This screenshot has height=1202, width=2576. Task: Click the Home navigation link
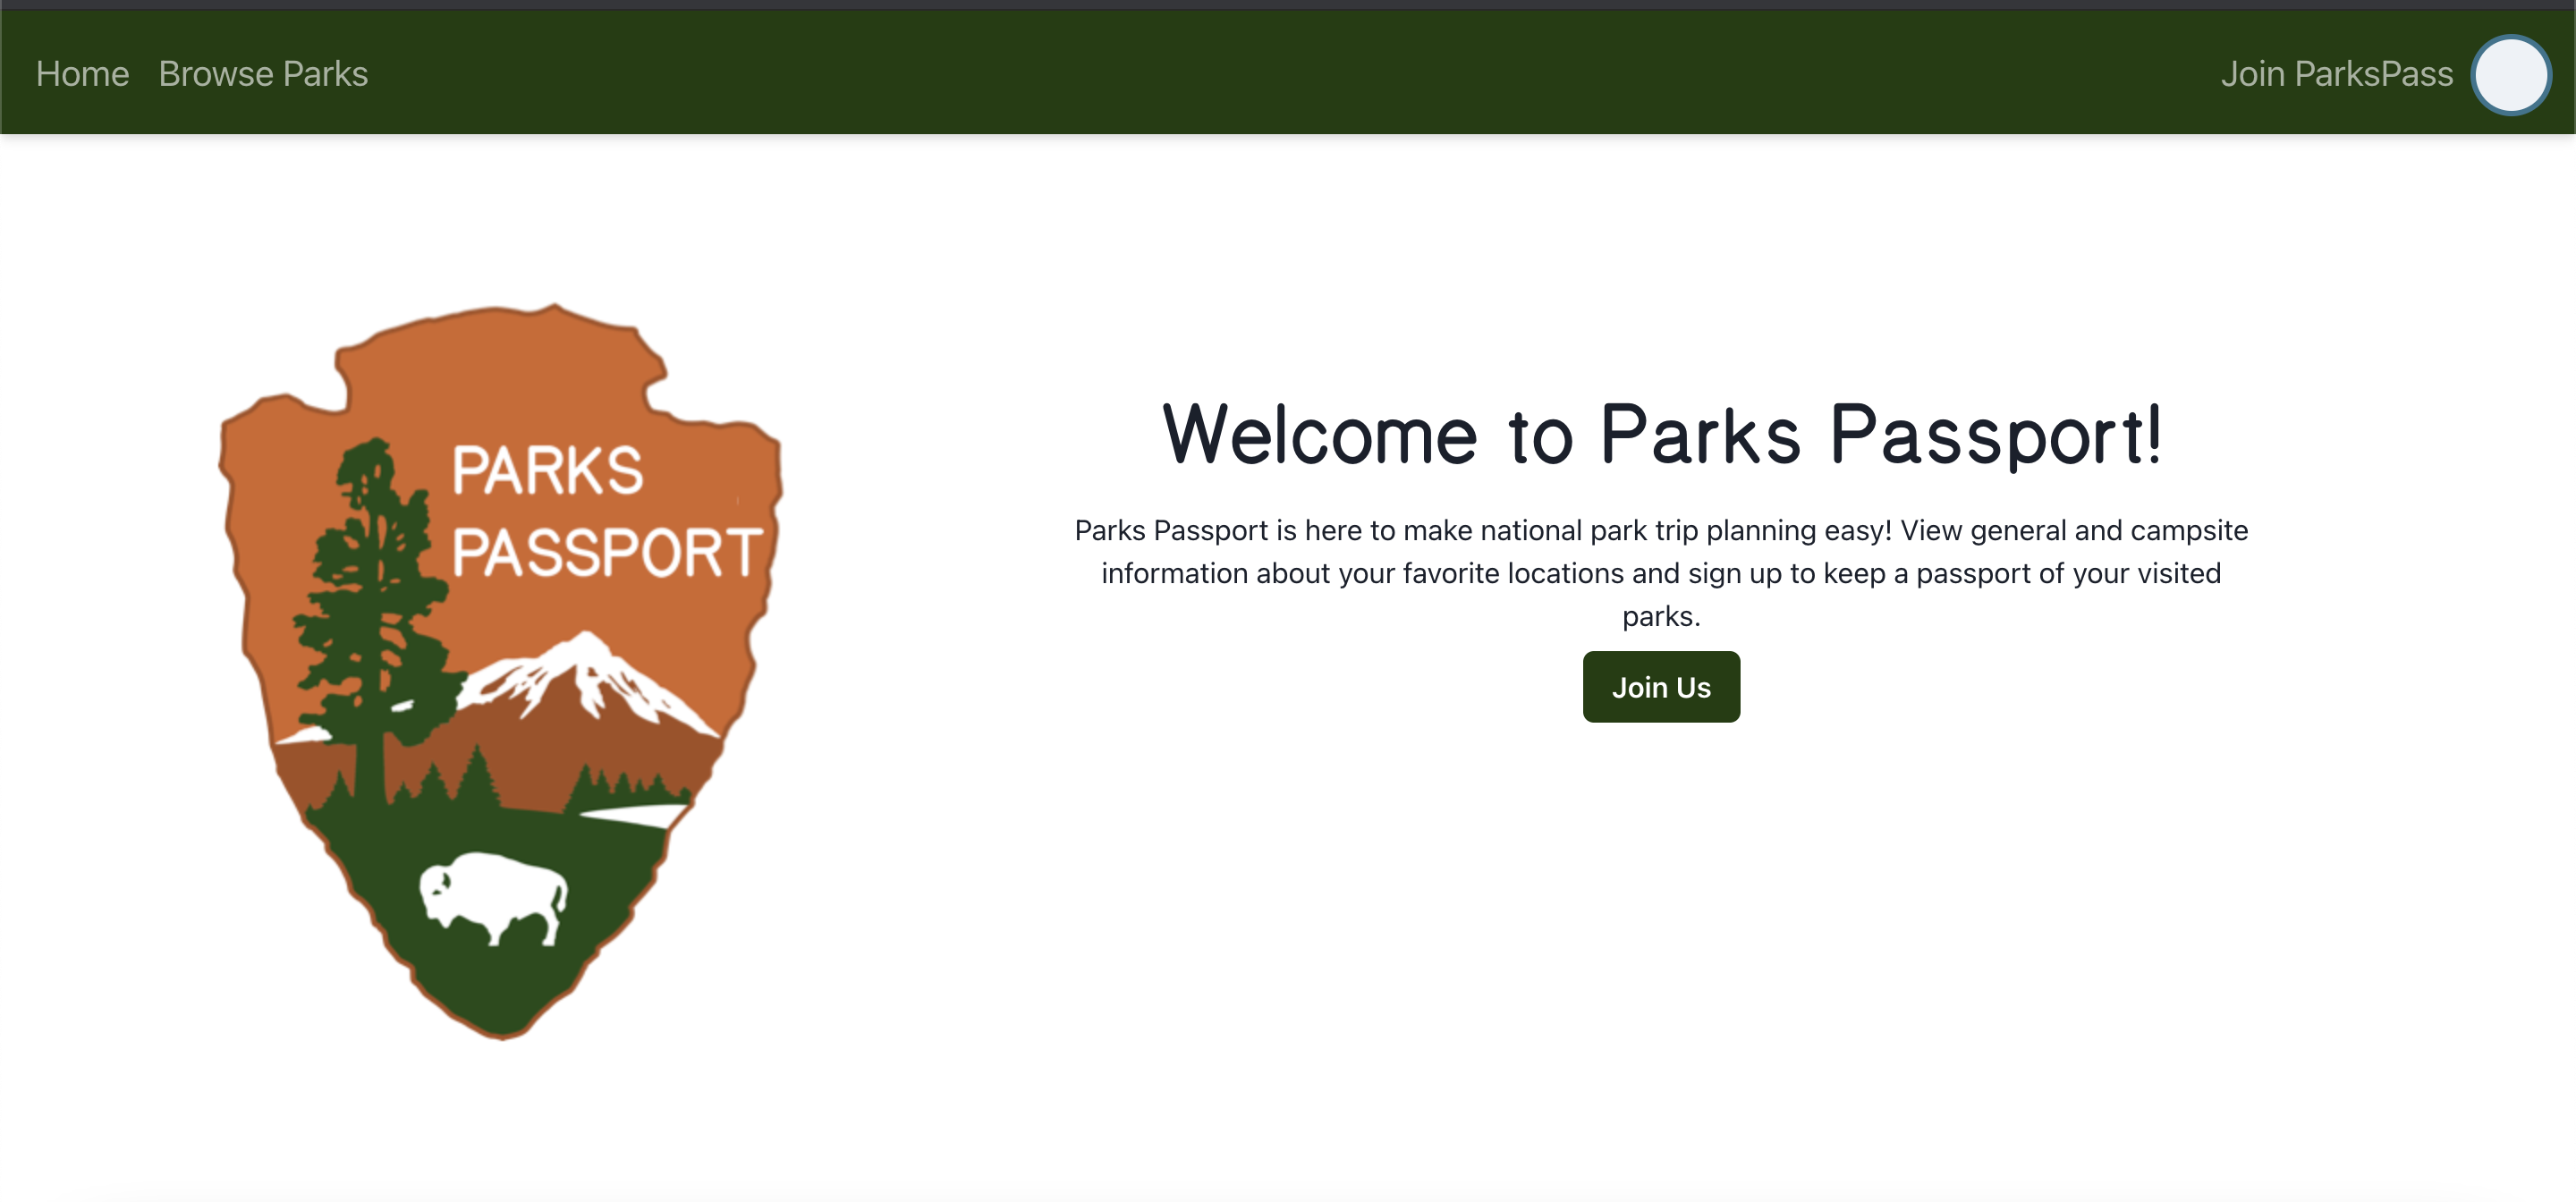(x=82, y=74)
